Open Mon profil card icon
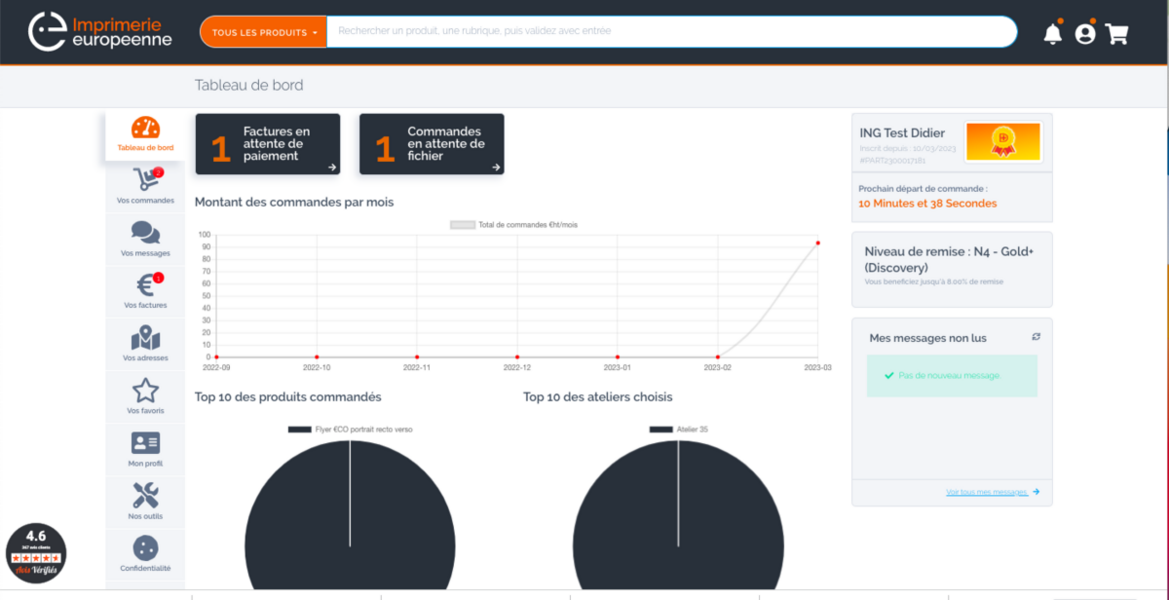Image resolution: width=1169 pixels, height=600 pixels. tap(145, 443)
